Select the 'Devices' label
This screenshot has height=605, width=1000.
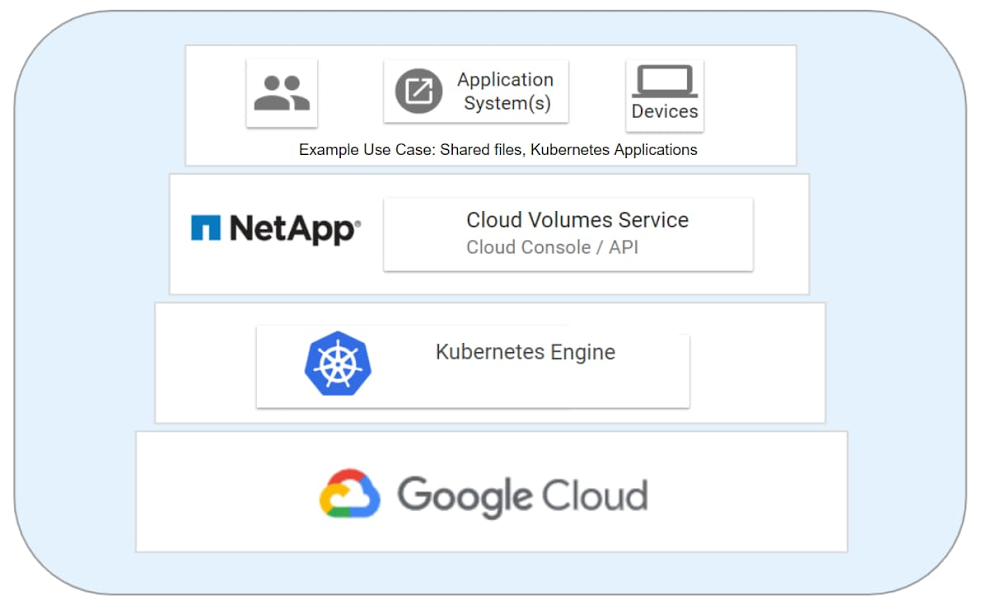pyautogui.click(x=665, y=112)
